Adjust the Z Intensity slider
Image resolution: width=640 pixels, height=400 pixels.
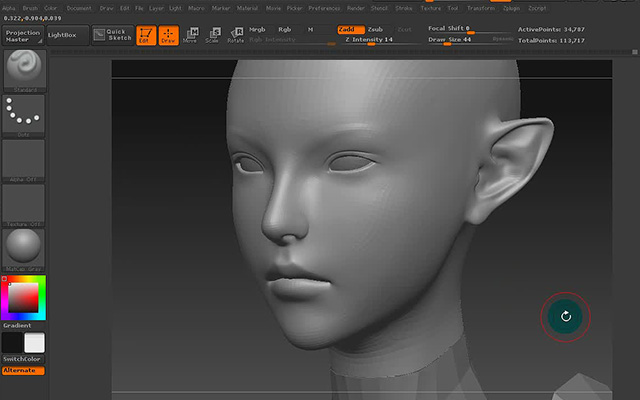coord(382,40)
